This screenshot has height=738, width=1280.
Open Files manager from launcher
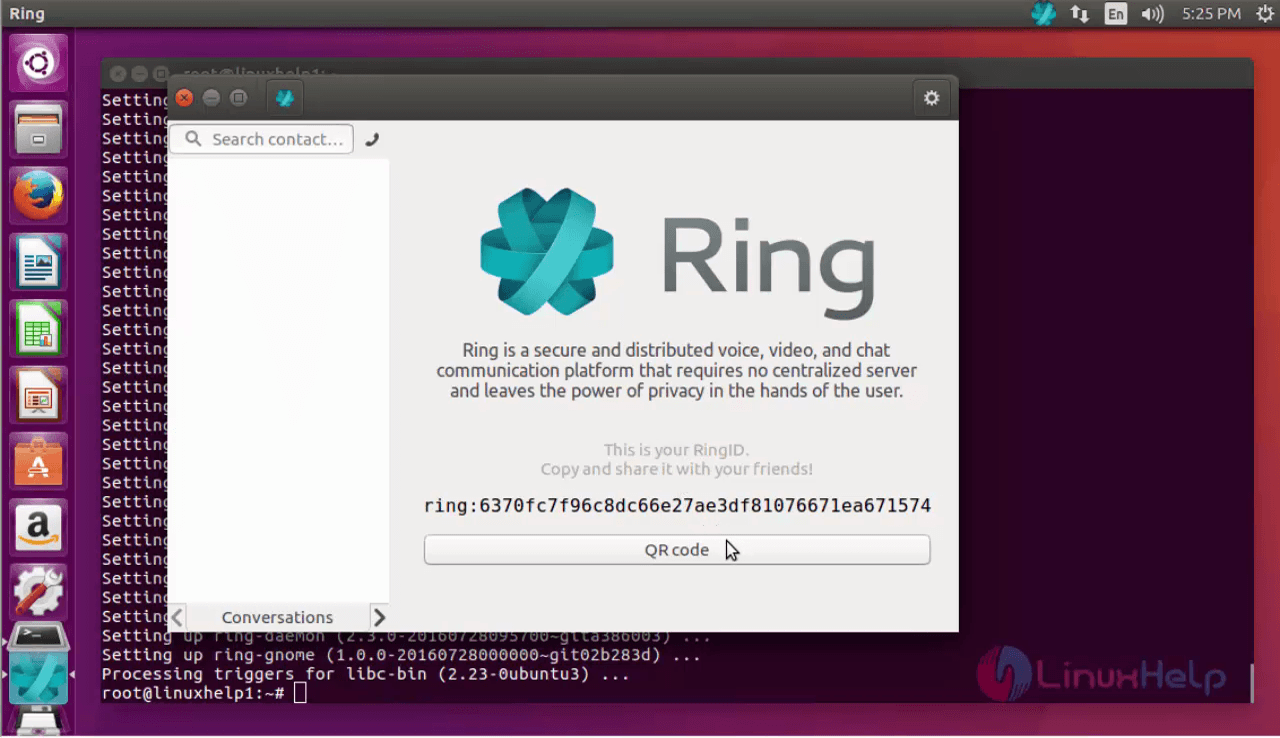pos(38,129)
